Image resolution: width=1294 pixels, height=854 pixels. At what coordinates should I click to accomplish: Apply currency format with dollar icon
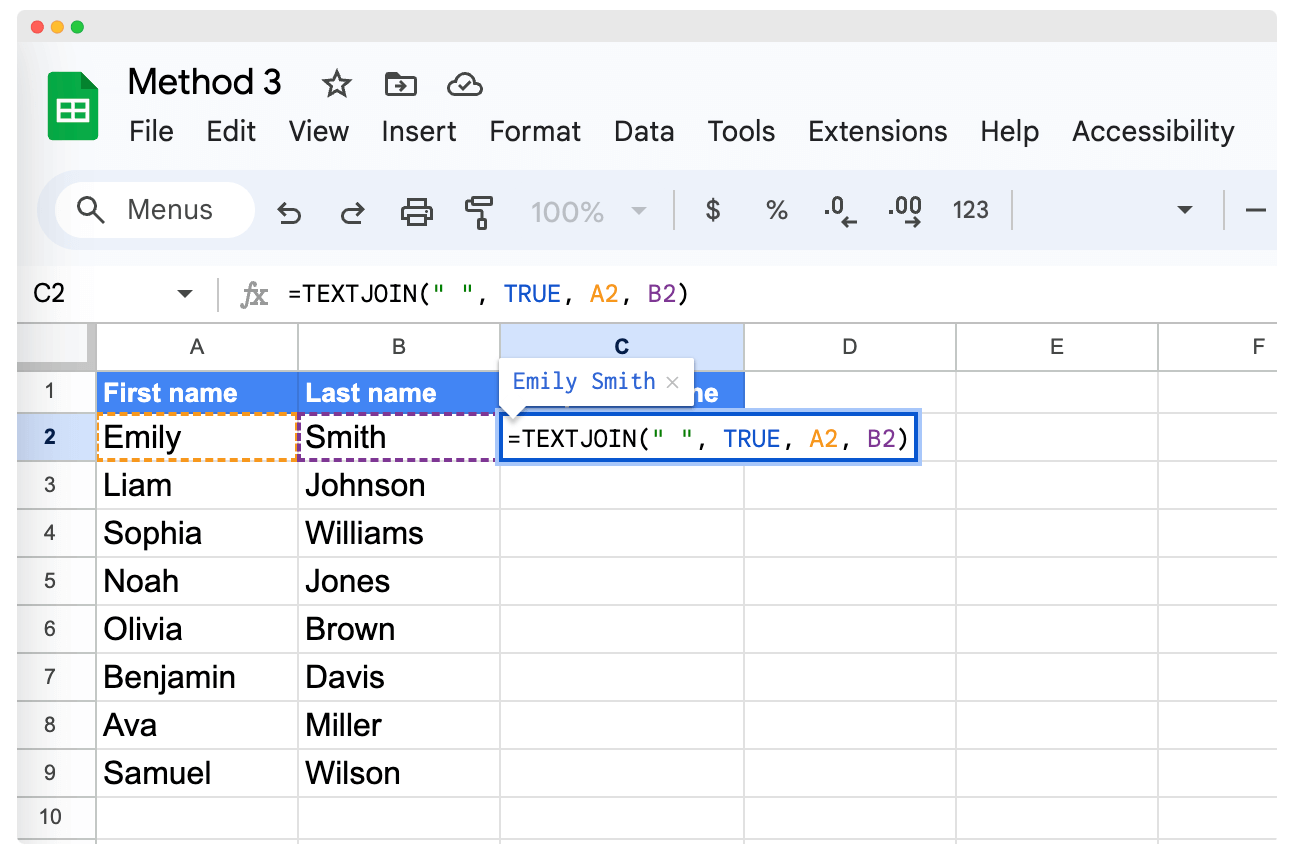pos(713,211)
